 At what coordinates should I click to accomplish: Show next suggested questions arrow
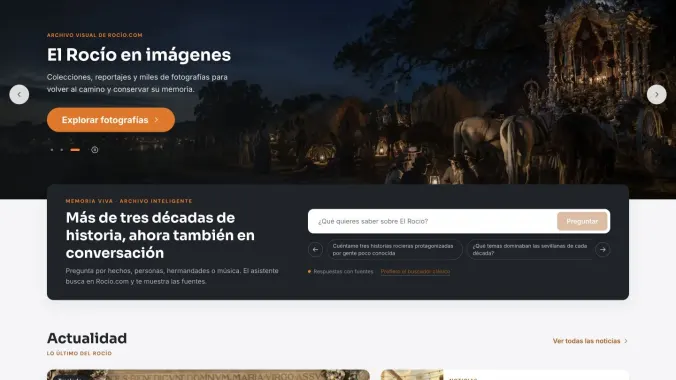click(x=603, y=249)
